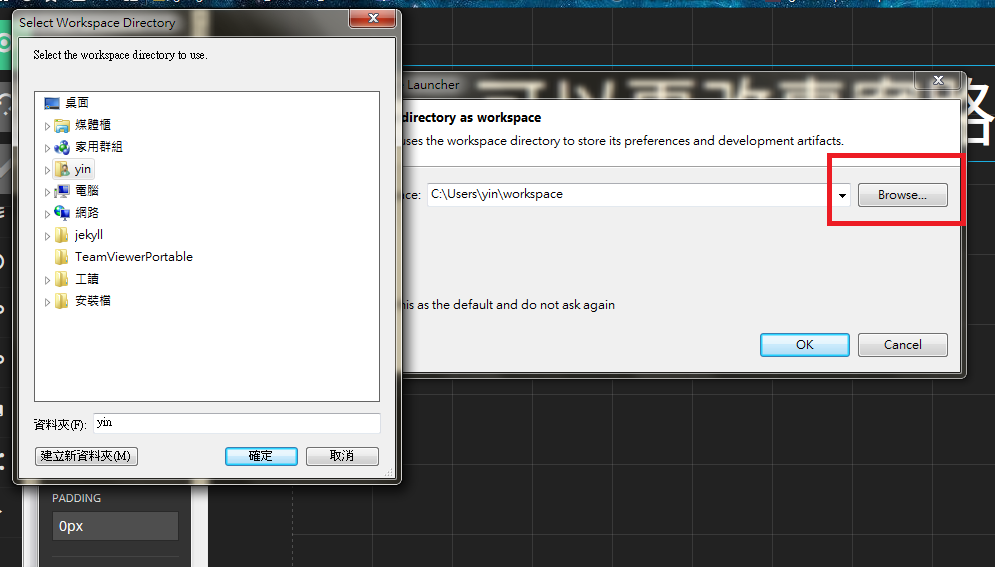Viewport: 995px width, 567px height.
Task: Click the 電腦 computer icon
Action: point(62,191)
